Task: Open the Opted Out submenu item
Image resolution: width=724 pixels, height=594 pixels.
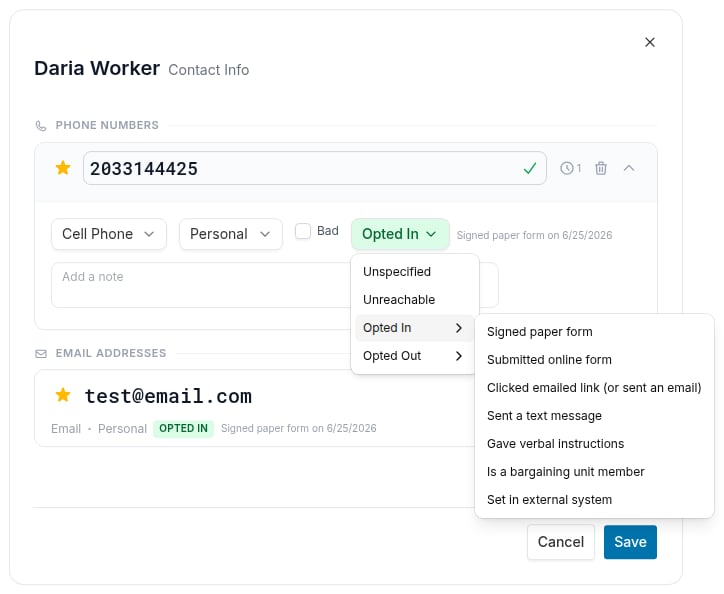Action: tap(415, 356)
